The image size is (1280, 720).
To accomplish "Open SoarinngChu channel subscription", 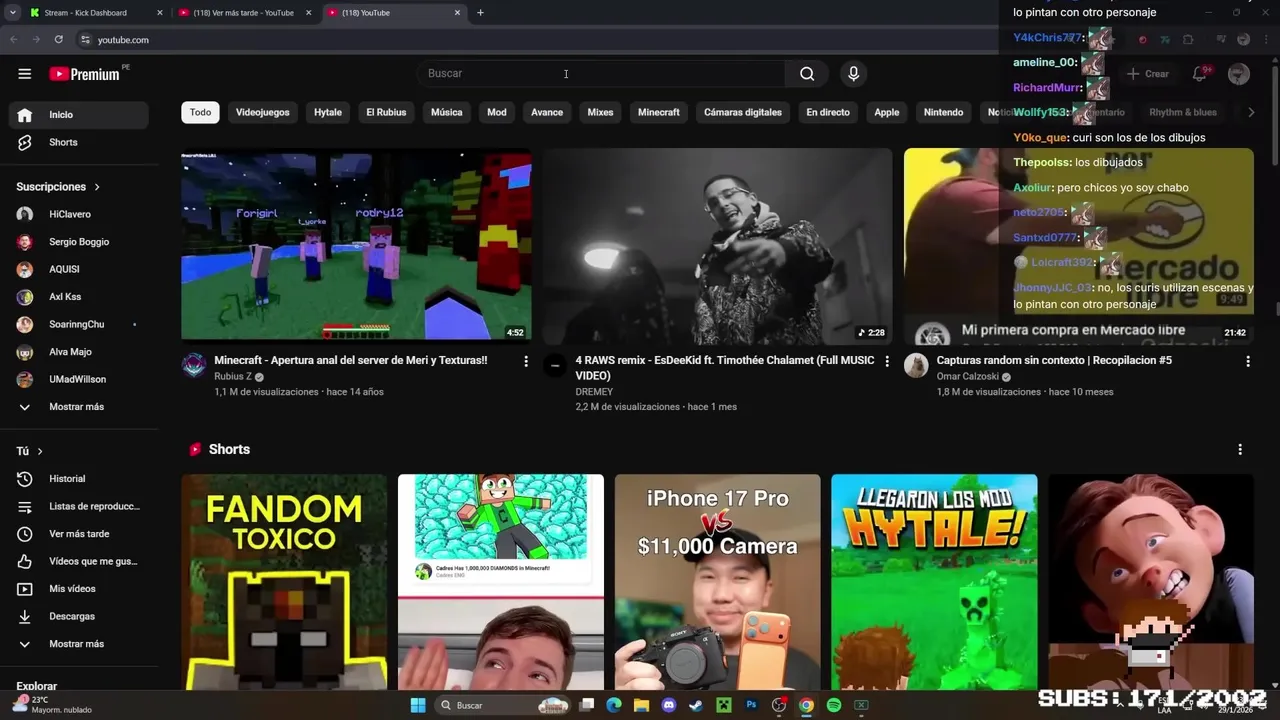I will (x=79, y=324).
